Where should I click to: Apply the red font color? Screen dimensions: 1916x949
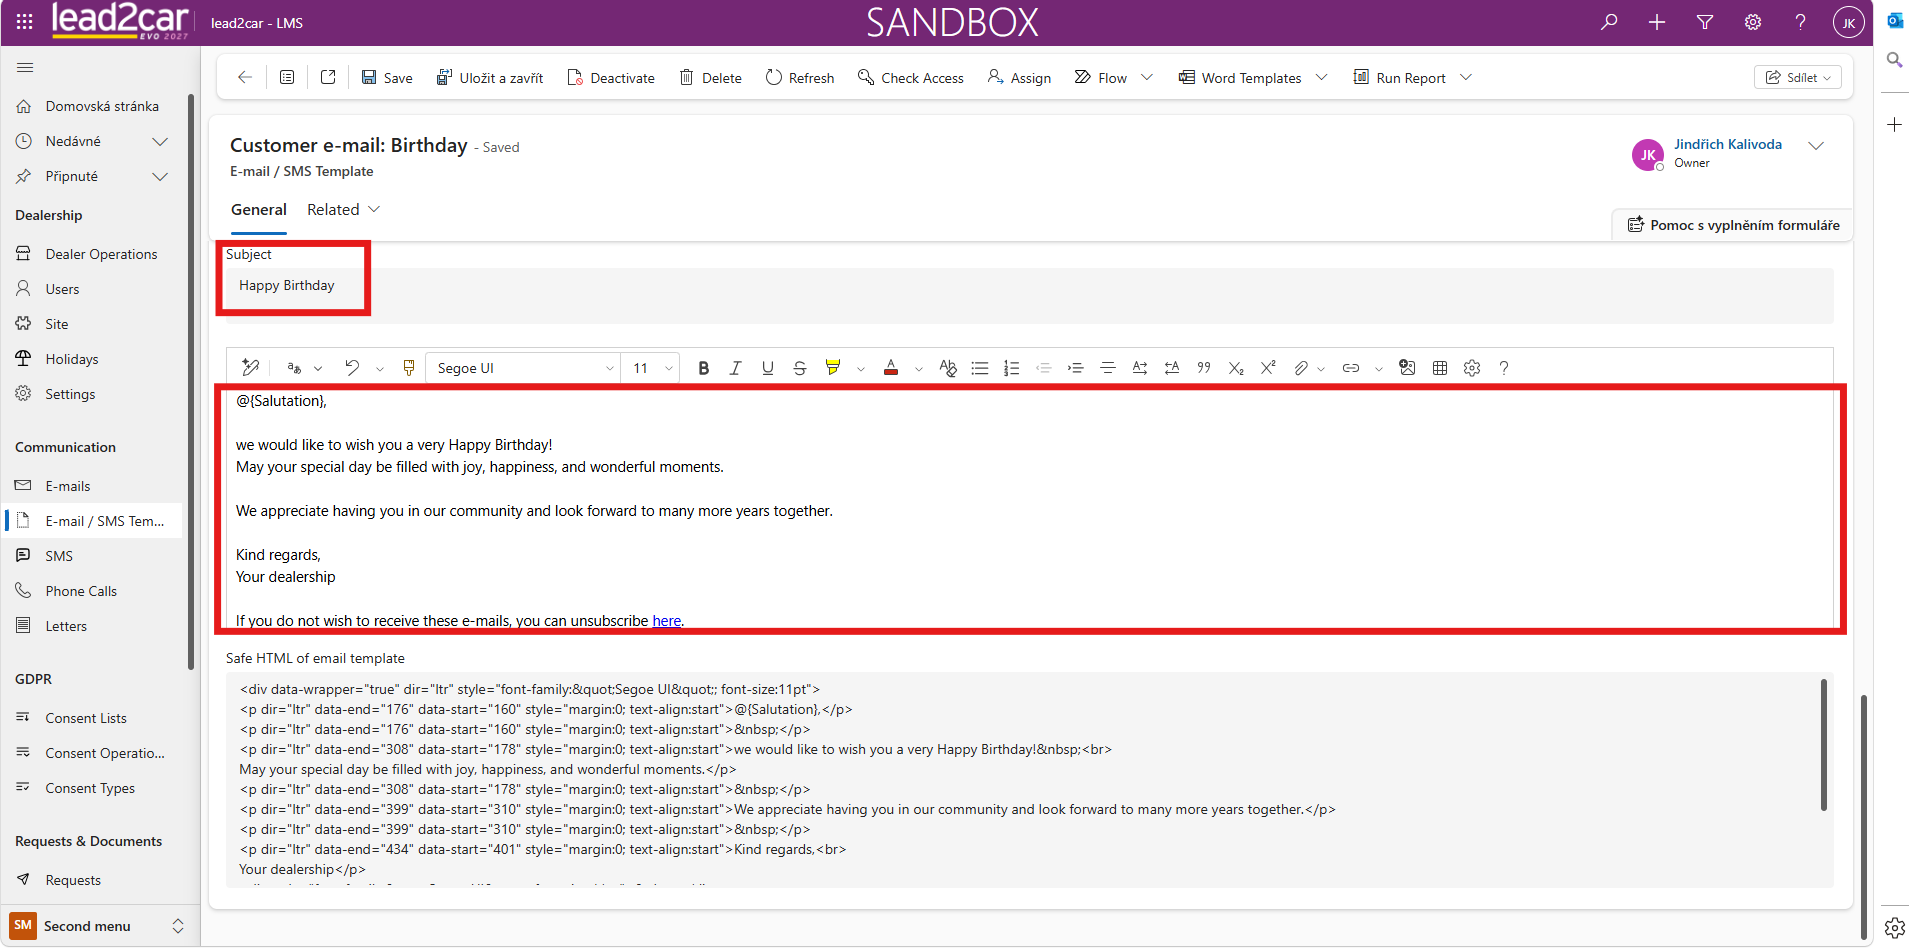891,368
